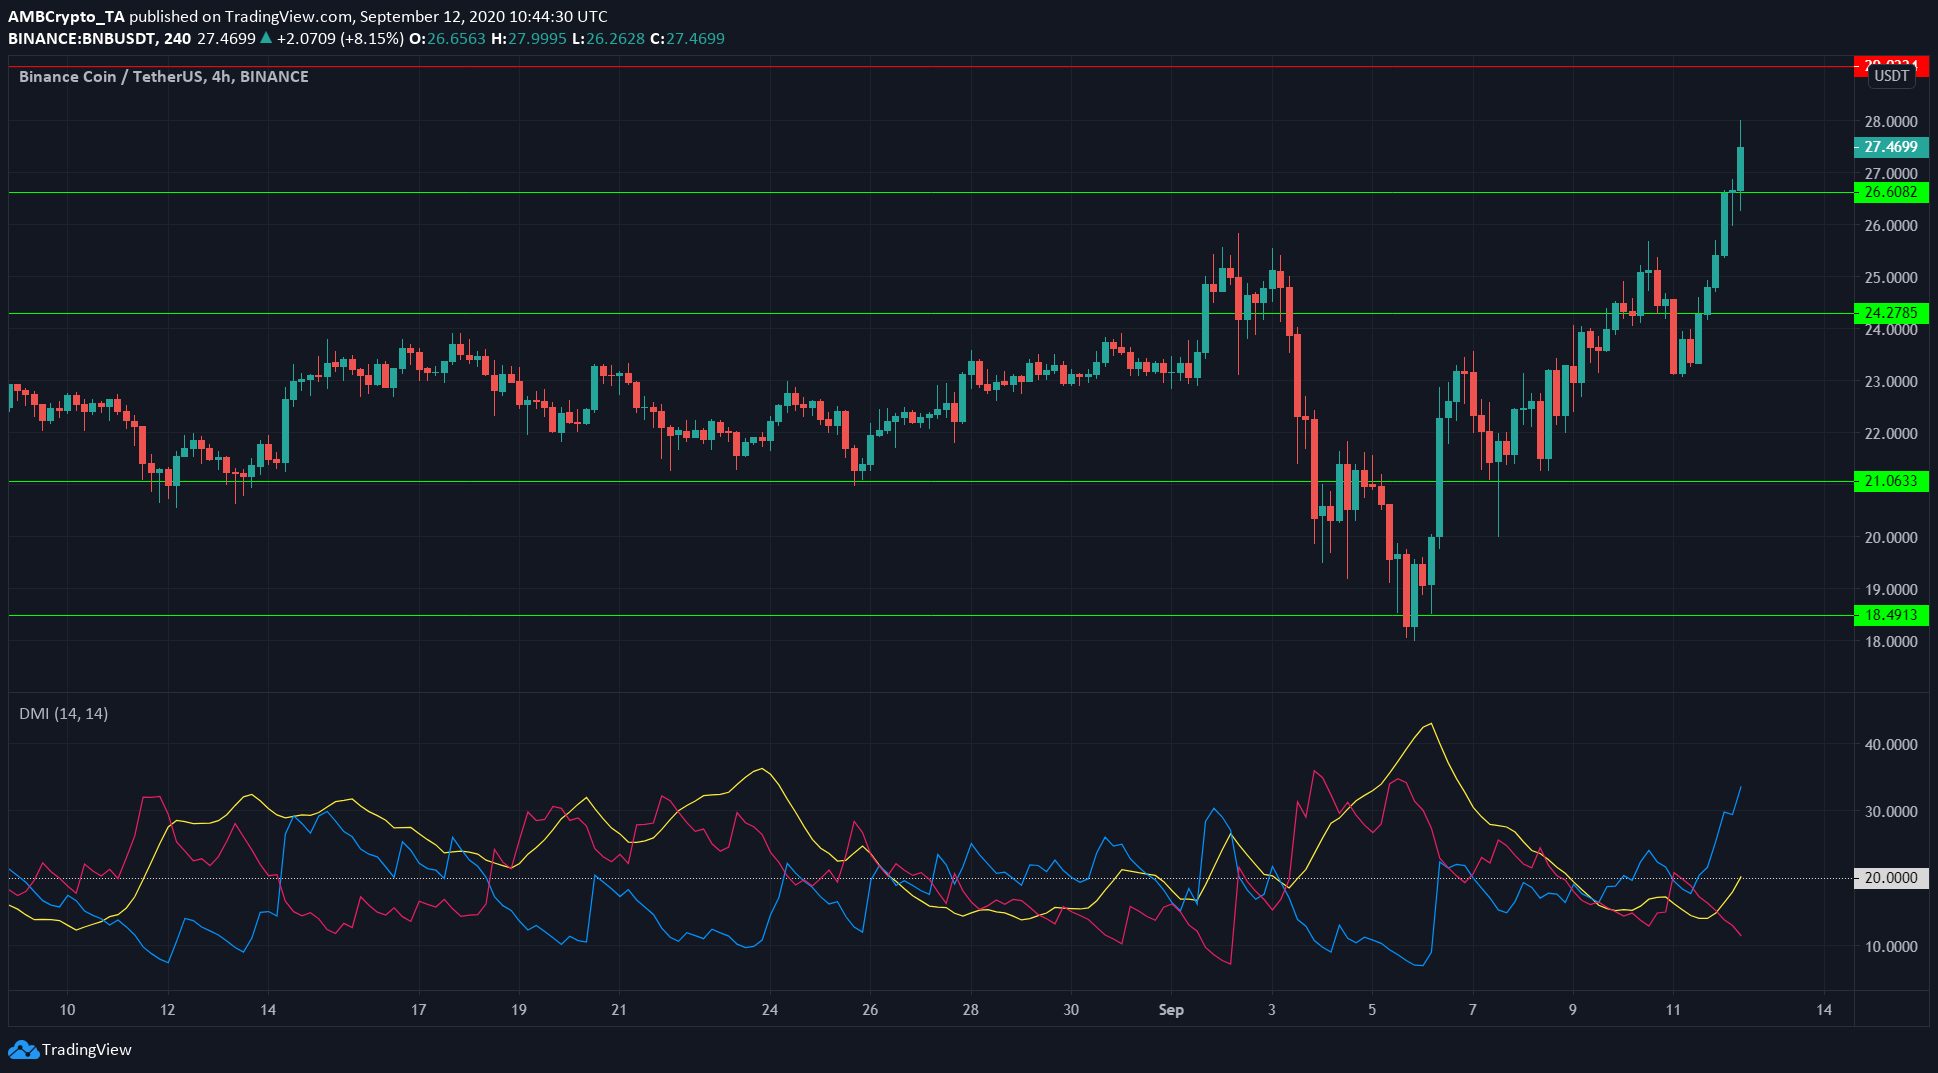The image size is (1938, 1073).
Task: Select the green 18.4913 level label
Action: click(1891, 615)
